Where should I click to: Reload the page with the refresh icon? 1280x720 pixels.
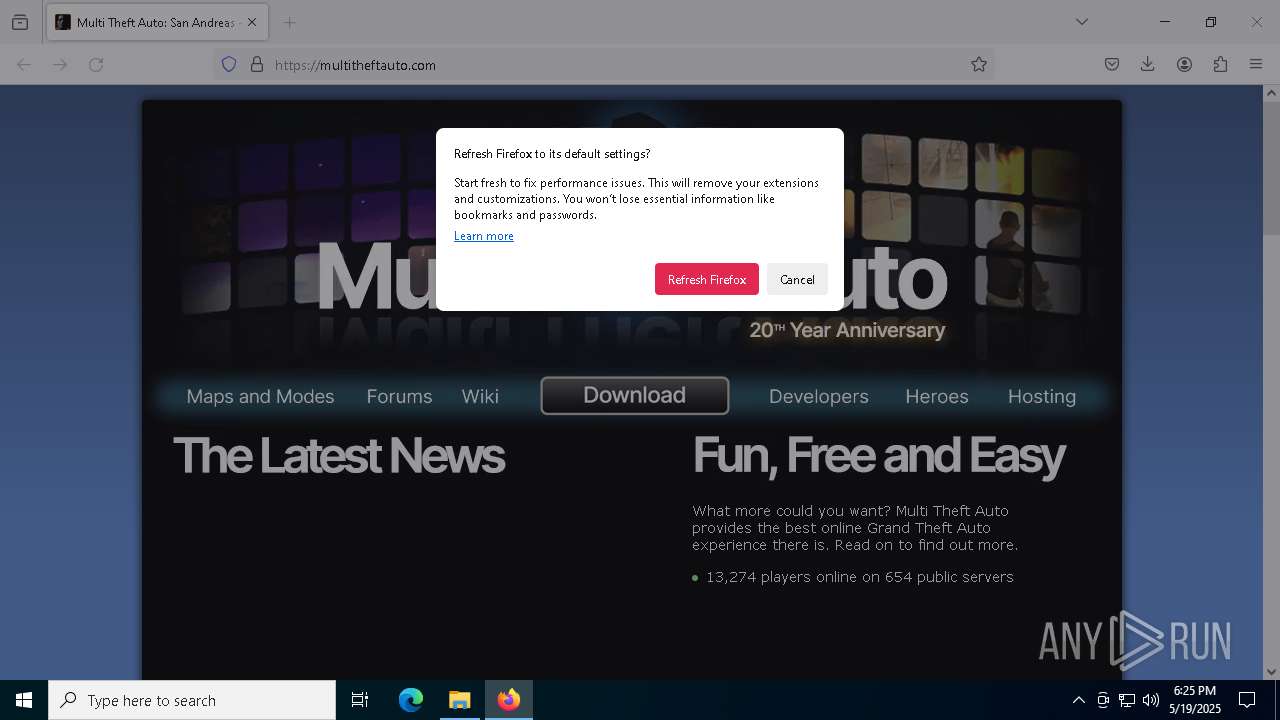tap(96, 64)
